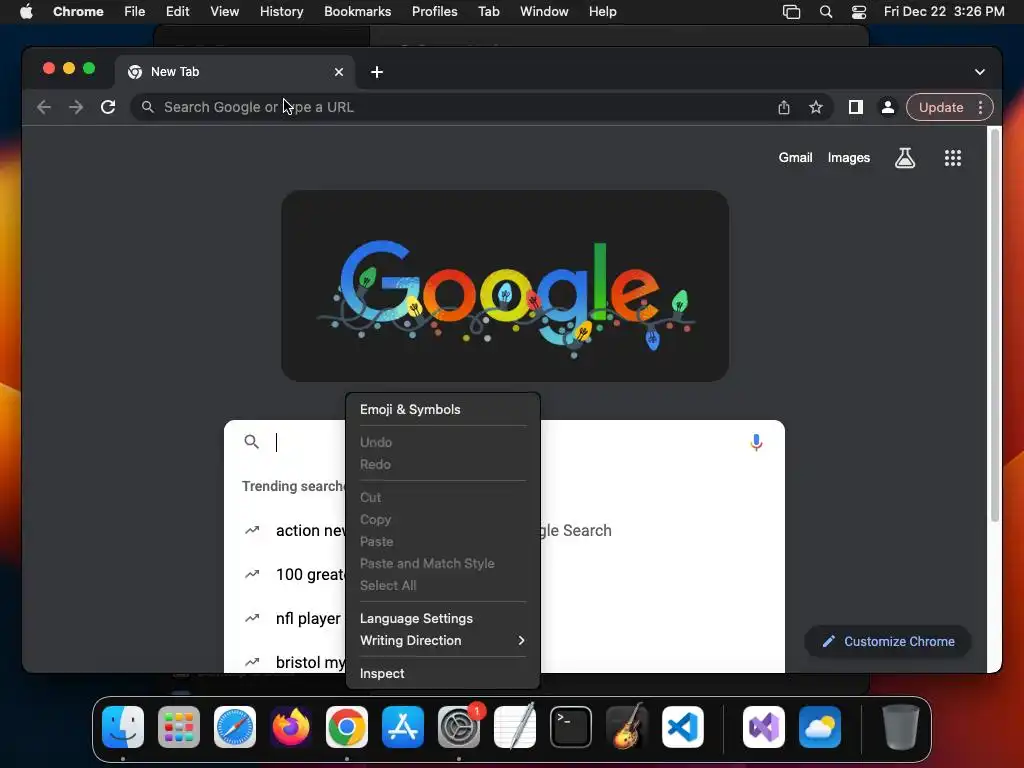Launch GarageBand from the Dock
1024x768 pixels.
627,726
